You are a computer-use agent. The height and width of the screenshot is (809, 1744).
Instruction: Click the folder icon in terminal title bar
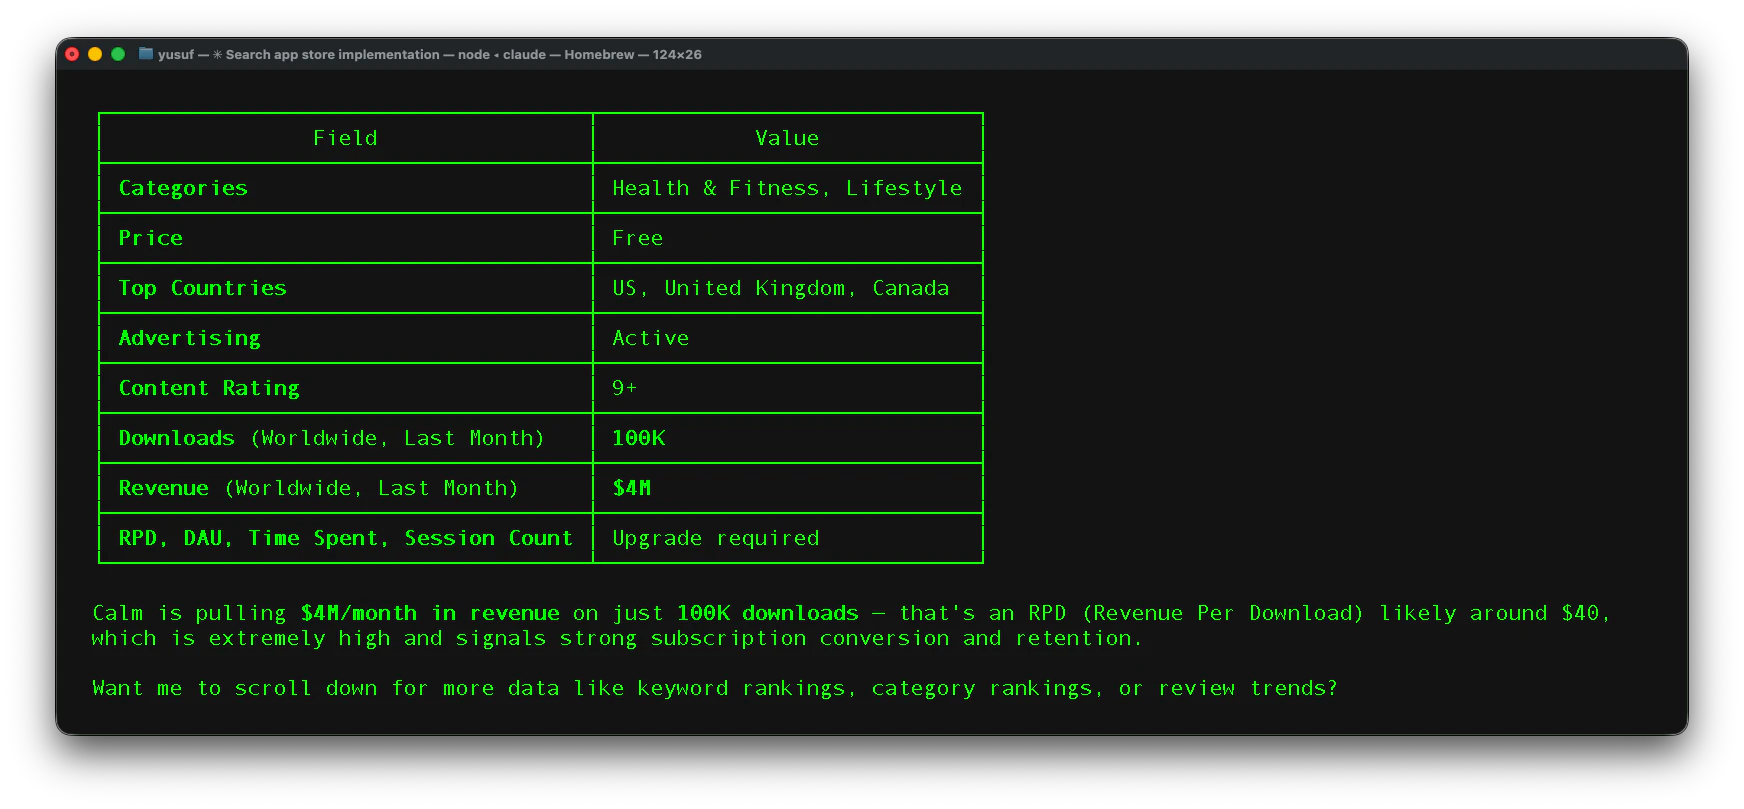(146, 54)
